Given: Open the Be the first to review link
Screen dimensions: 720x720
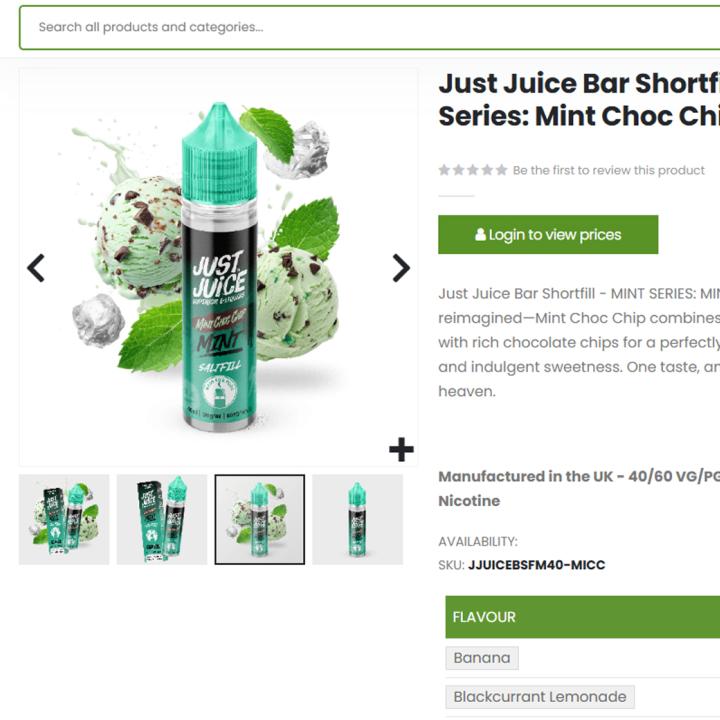Looking at the screenshot, I should pyautogui.click(x=608, y=170).
